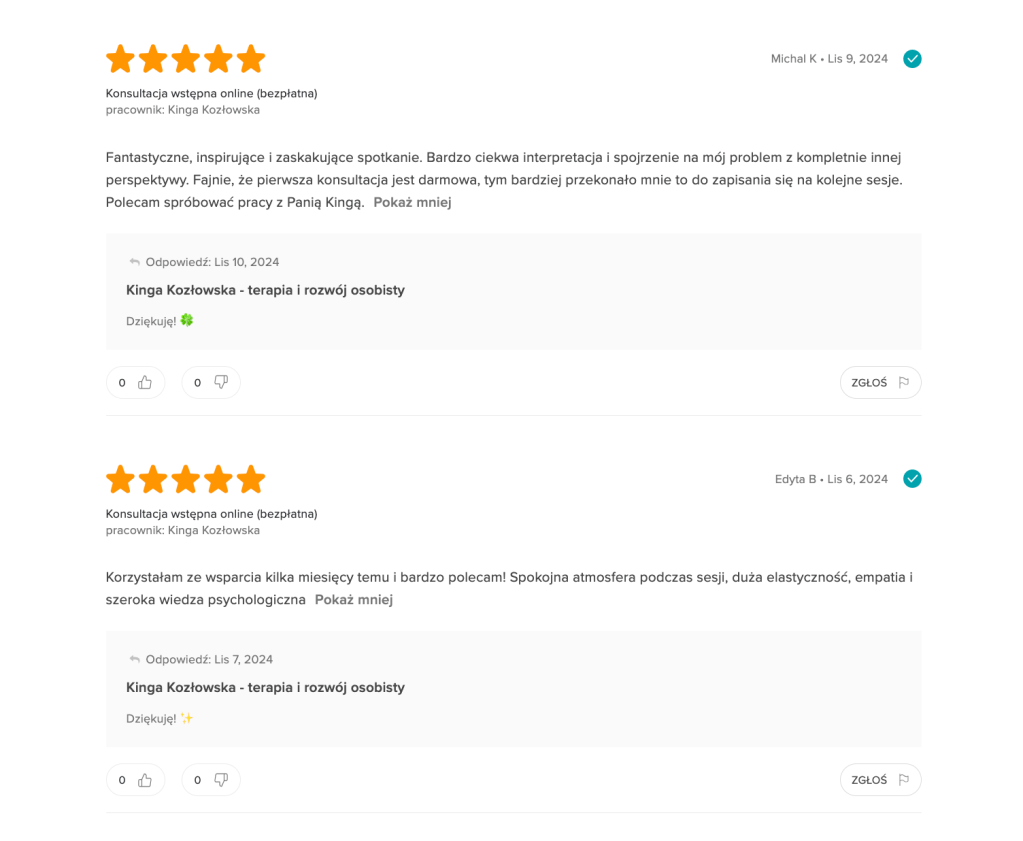Viewport: 1023px width, 841px height.
Task: Click the flag icon on Michal K's review
Action: coord(903,382)
